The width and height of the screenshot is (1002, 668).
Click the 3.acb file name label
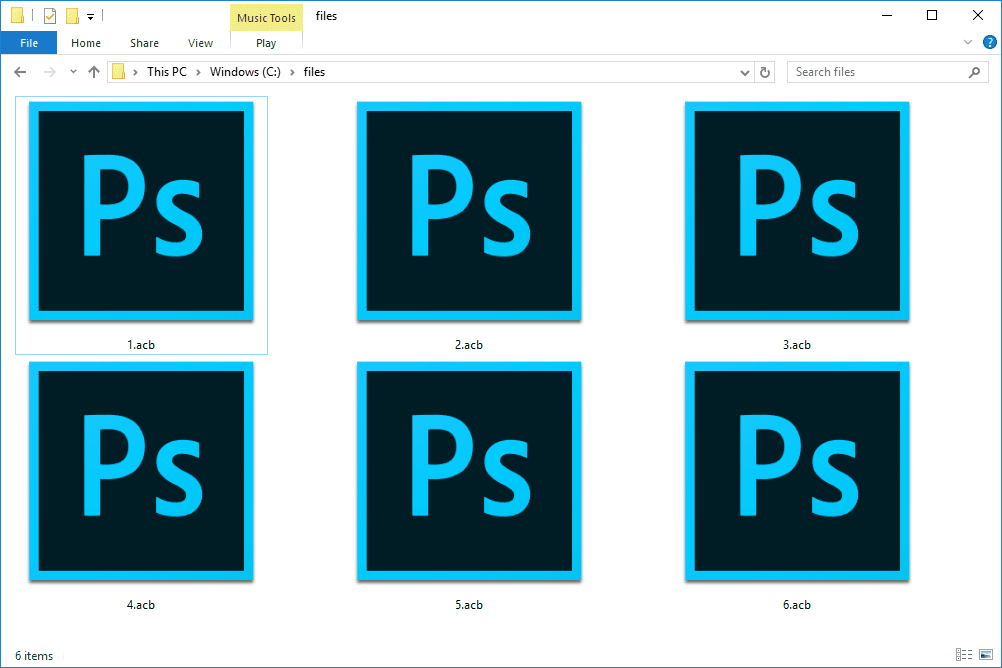coord(797,345)
